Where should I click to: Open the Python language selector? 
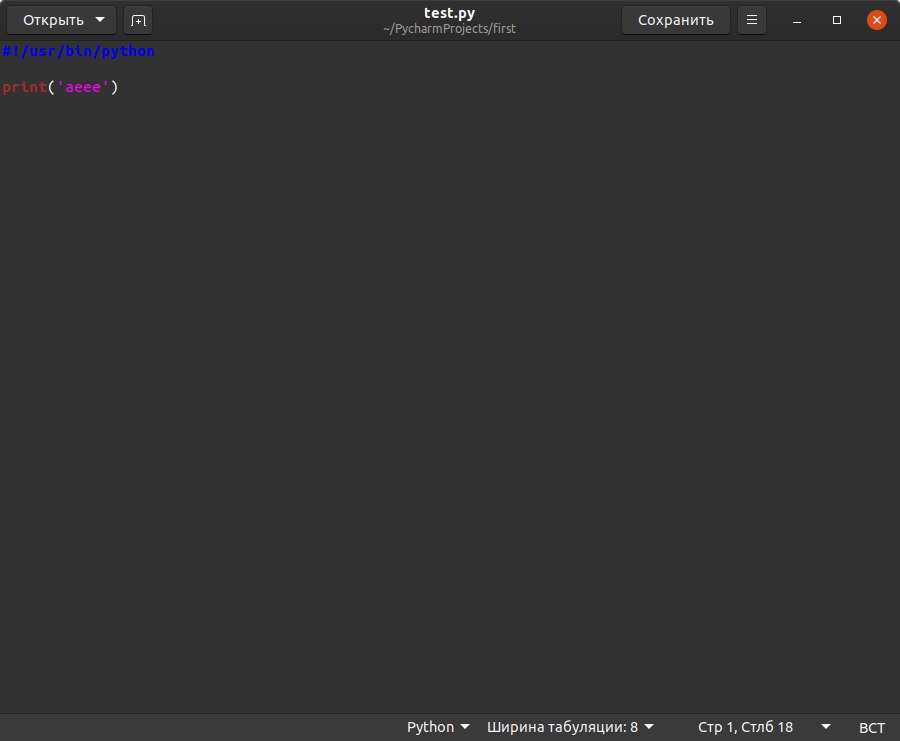[438, 727]
